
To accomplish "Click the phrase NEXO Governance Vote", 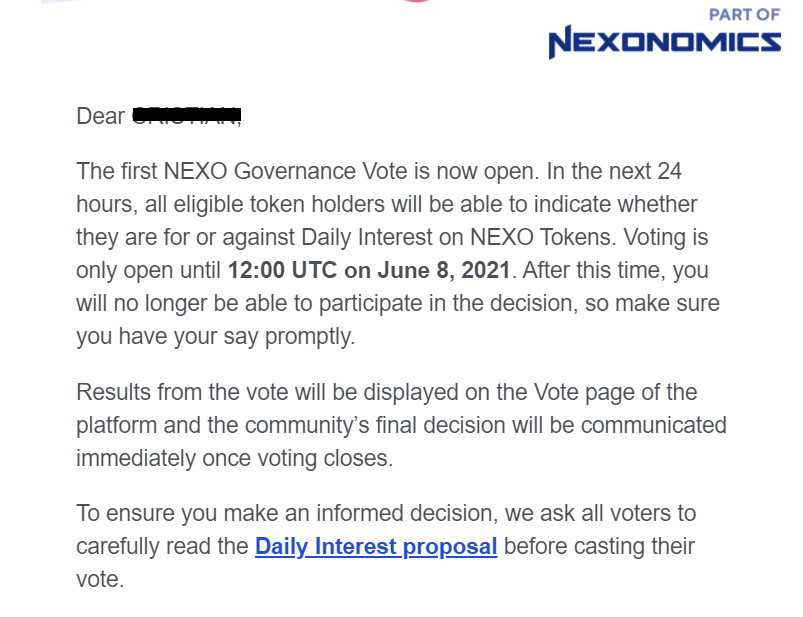I will click(x=287, y=171).
